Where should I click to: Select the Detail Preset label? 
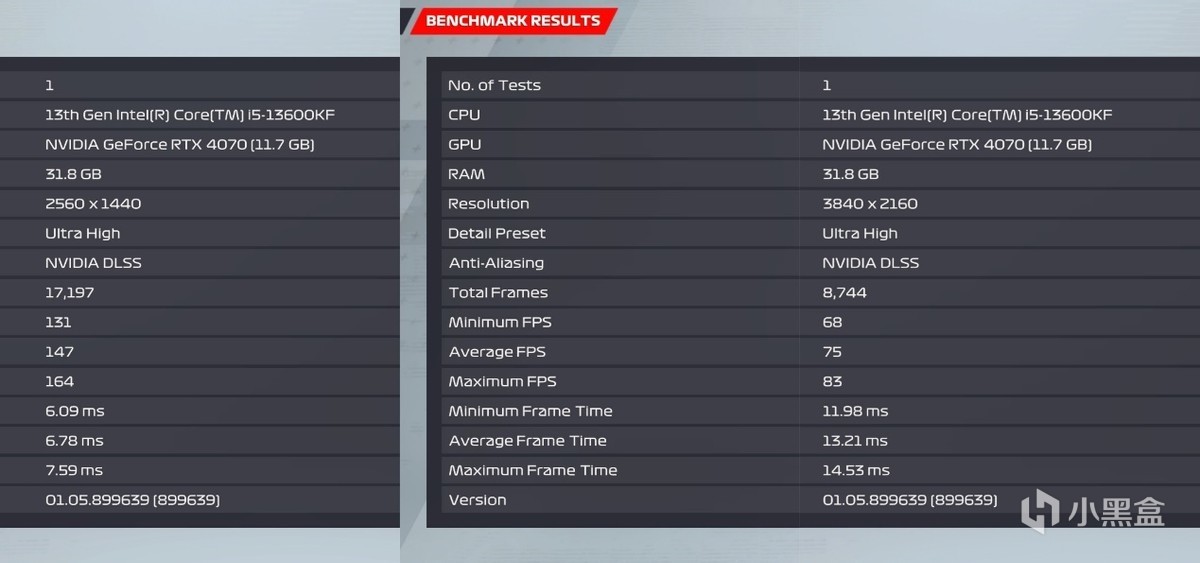pyautogui.click(x=497, y=233)
